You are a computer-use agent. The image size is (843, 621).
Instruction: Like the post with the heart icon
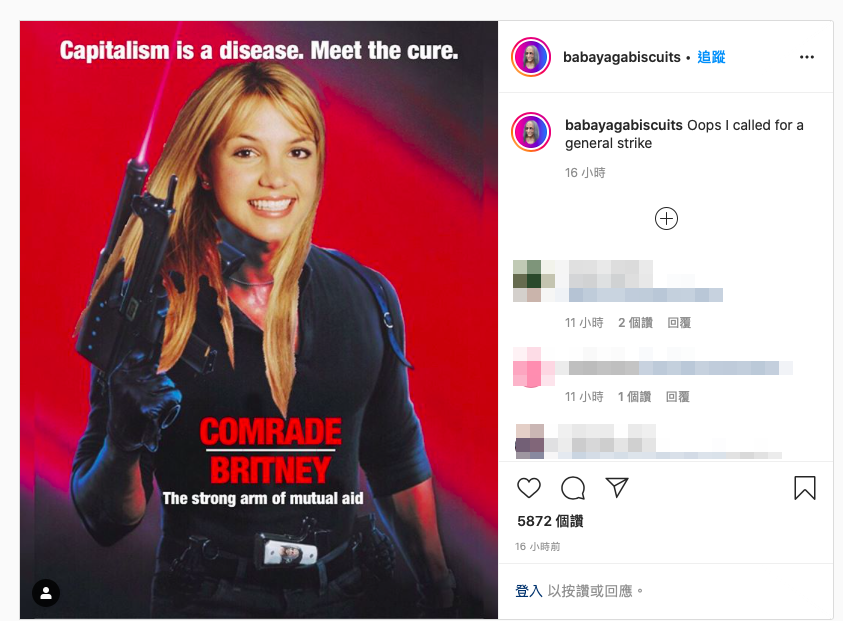point(528,488)
